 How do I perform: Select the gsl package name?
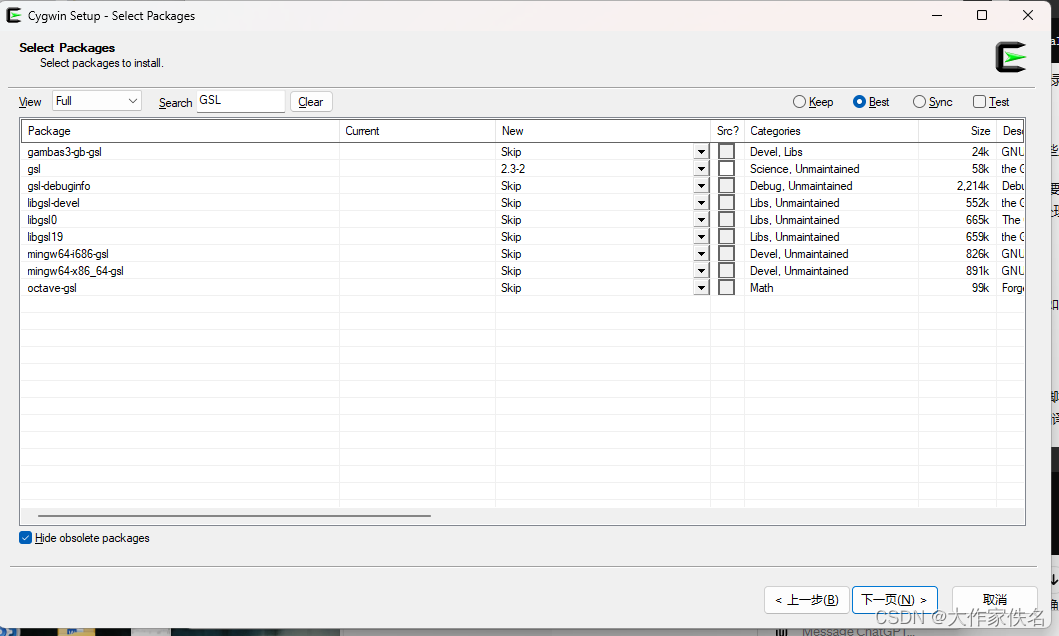(x=34, y=169)
